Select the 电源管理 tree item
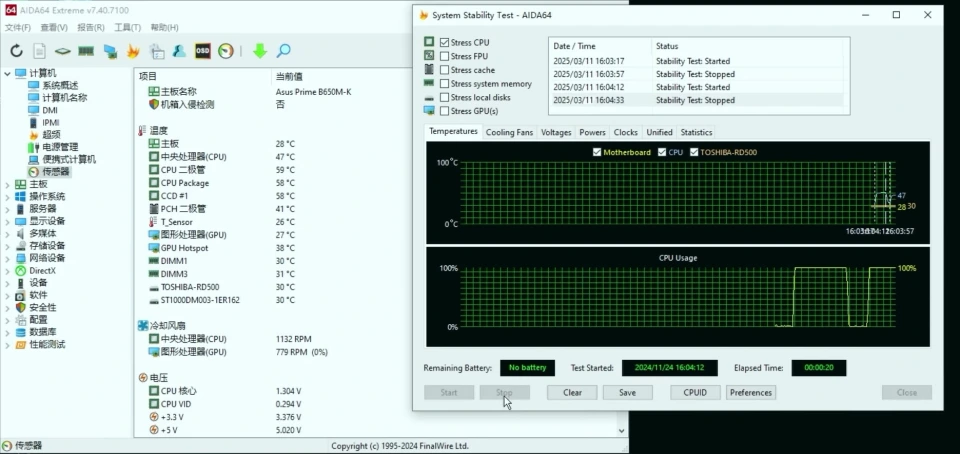Image resolution: width=960 pixels, height=454 pixels. pyautogui.click(x=59, y=147)
